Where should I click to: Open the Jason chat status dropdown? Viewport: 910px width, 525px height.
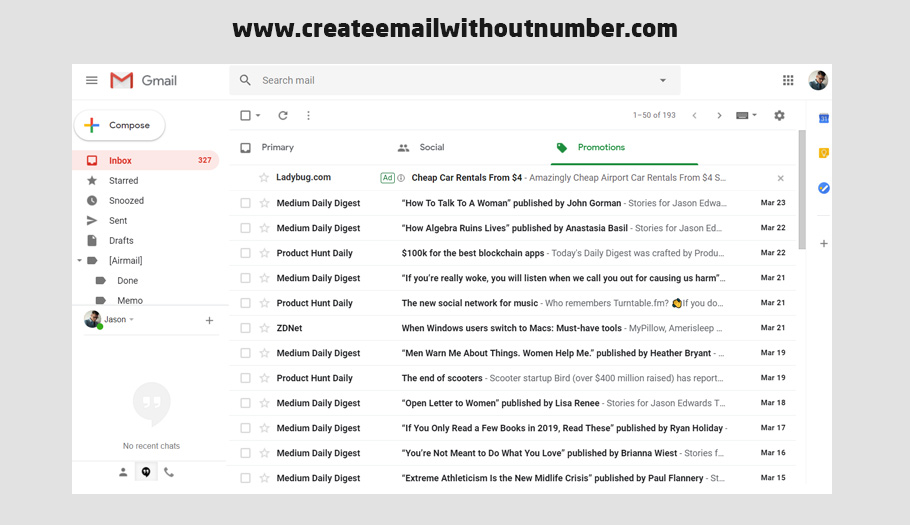pyautogui.click(x=132, y=320)
